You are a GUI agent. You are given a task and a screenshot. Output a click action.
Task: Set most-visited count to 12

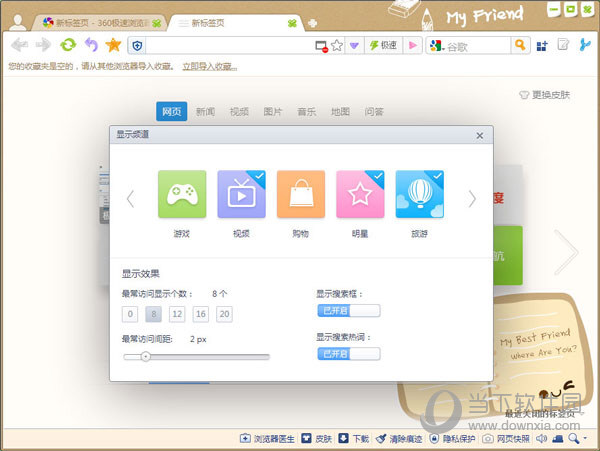tap(177, 314)
